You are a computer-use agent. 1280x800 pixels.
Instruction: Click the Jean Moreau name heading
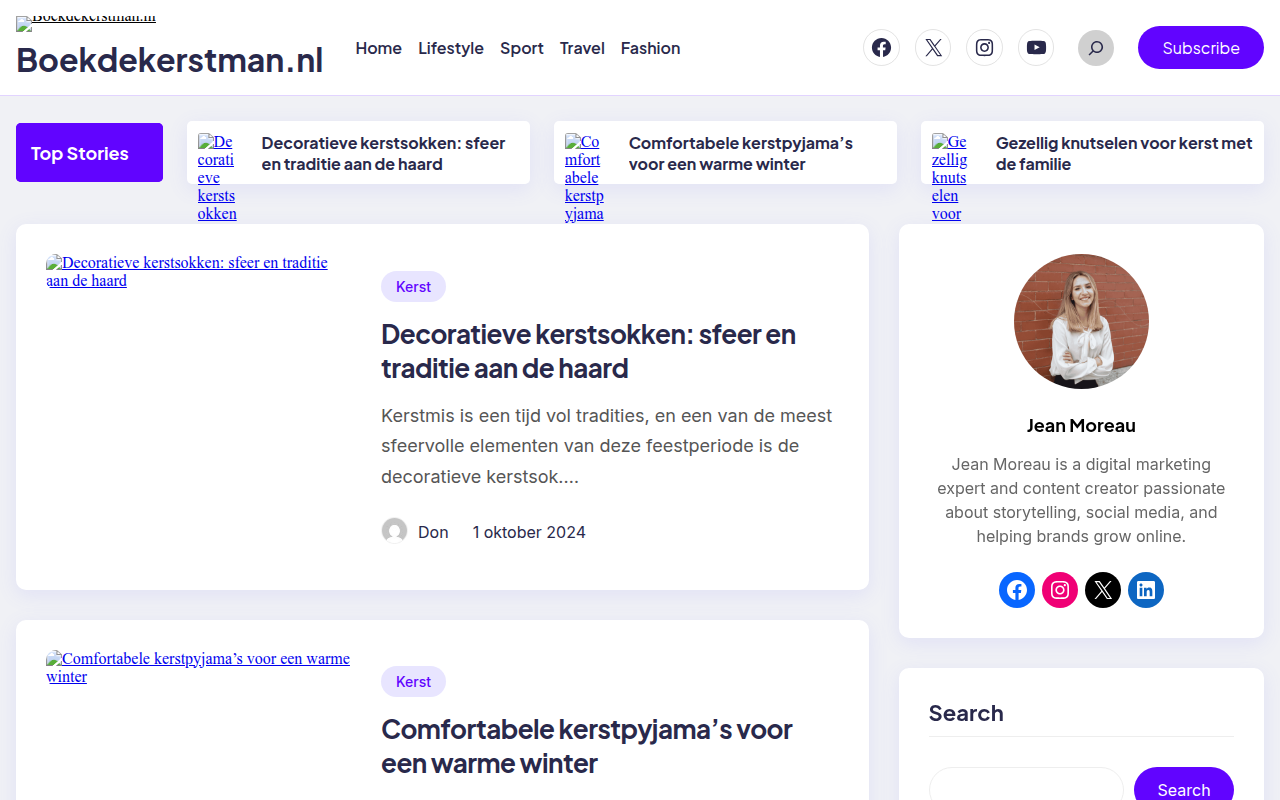point(1081,426)
